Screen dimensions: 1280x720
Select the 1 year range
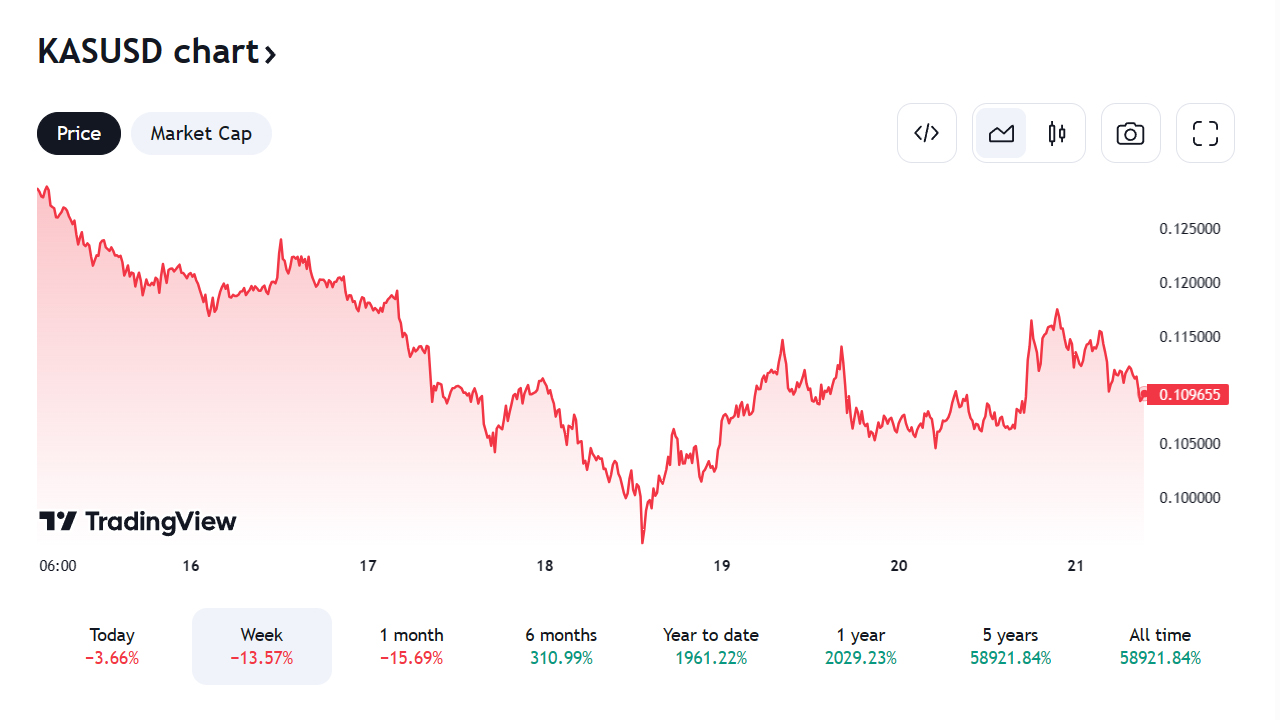pos(861,646)
